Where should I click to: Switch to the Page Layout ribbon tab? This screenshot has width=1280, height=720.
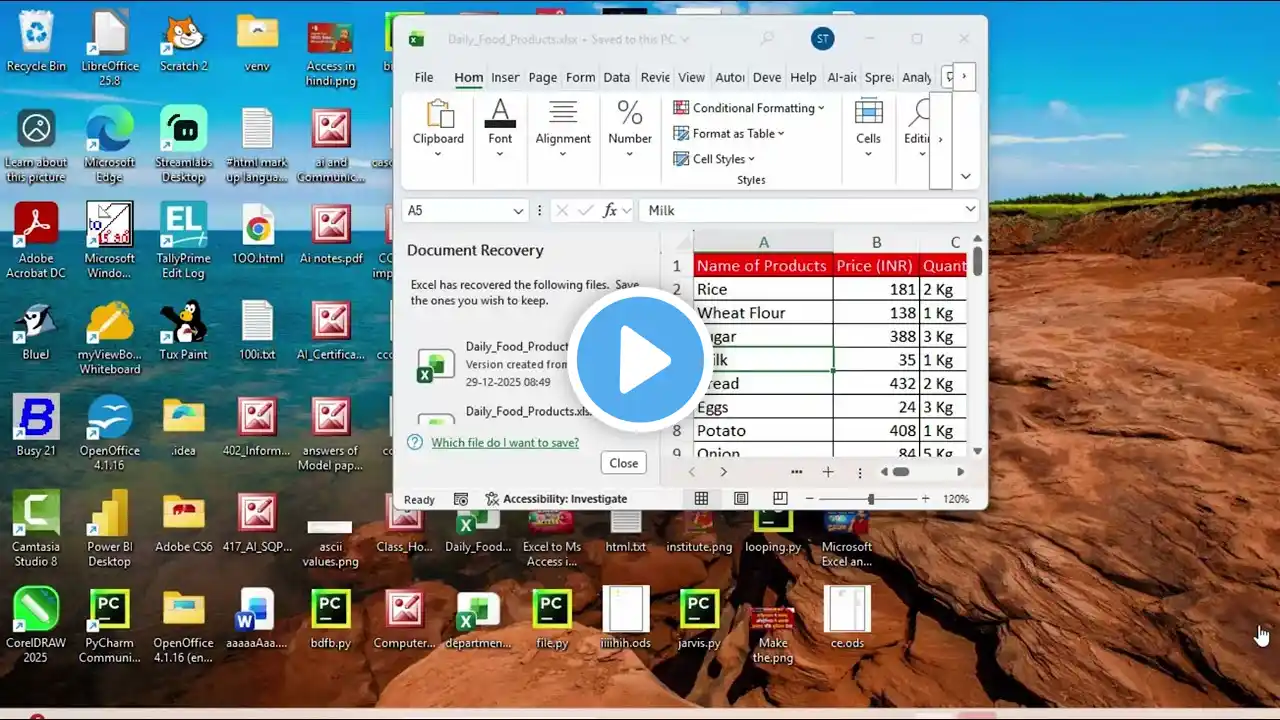pyautogui.click(x=543, y=77)
